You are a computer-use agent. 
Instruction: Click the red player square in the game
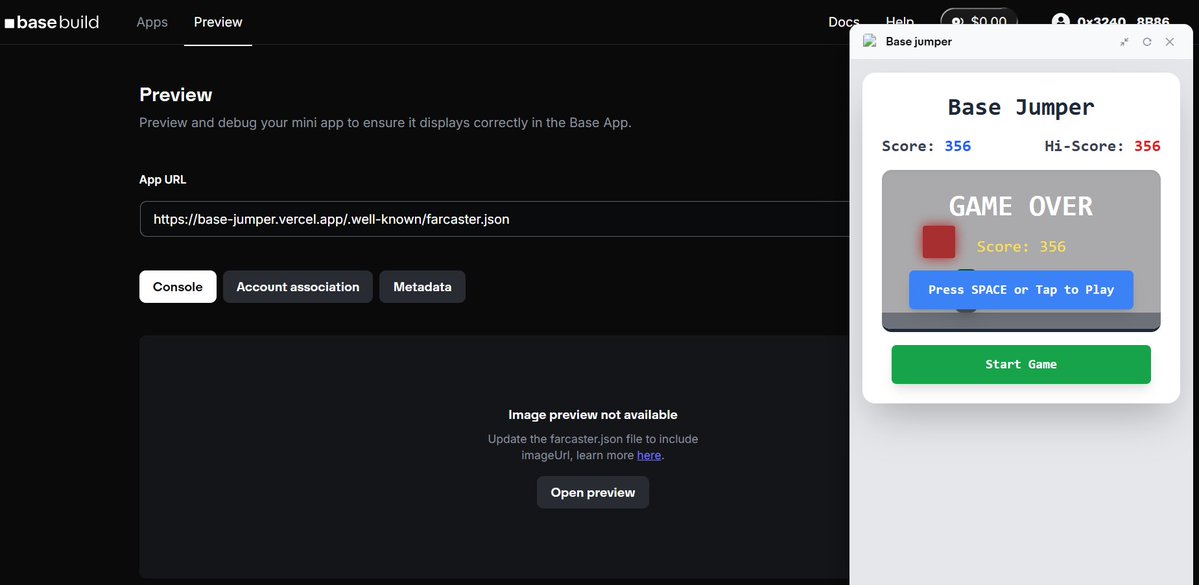(937, 241)
